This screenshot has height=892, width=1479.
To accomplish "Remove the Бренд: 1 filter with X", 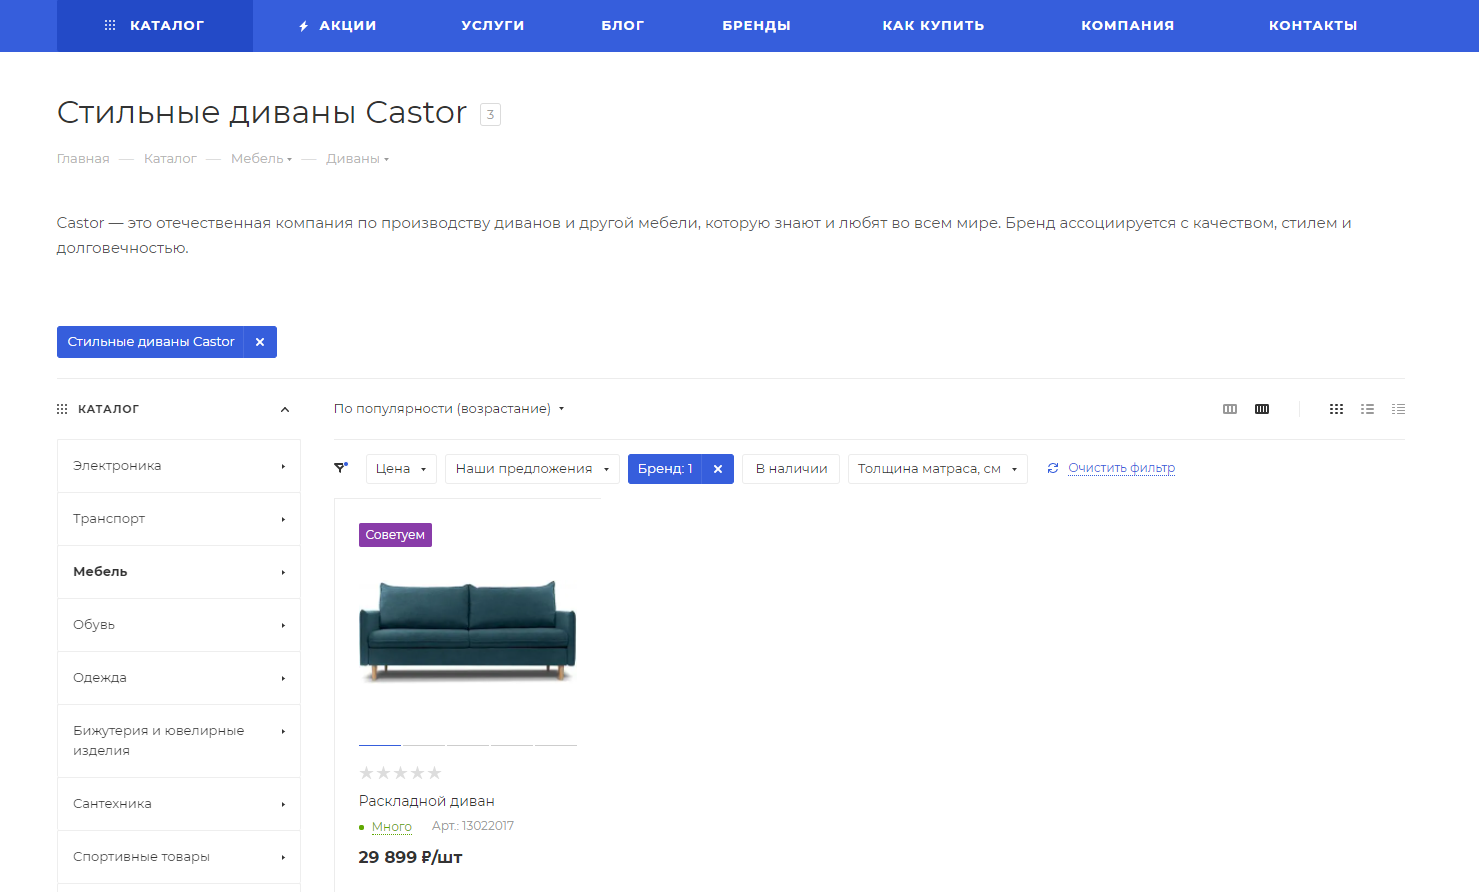I will click(x=718, y=469).
